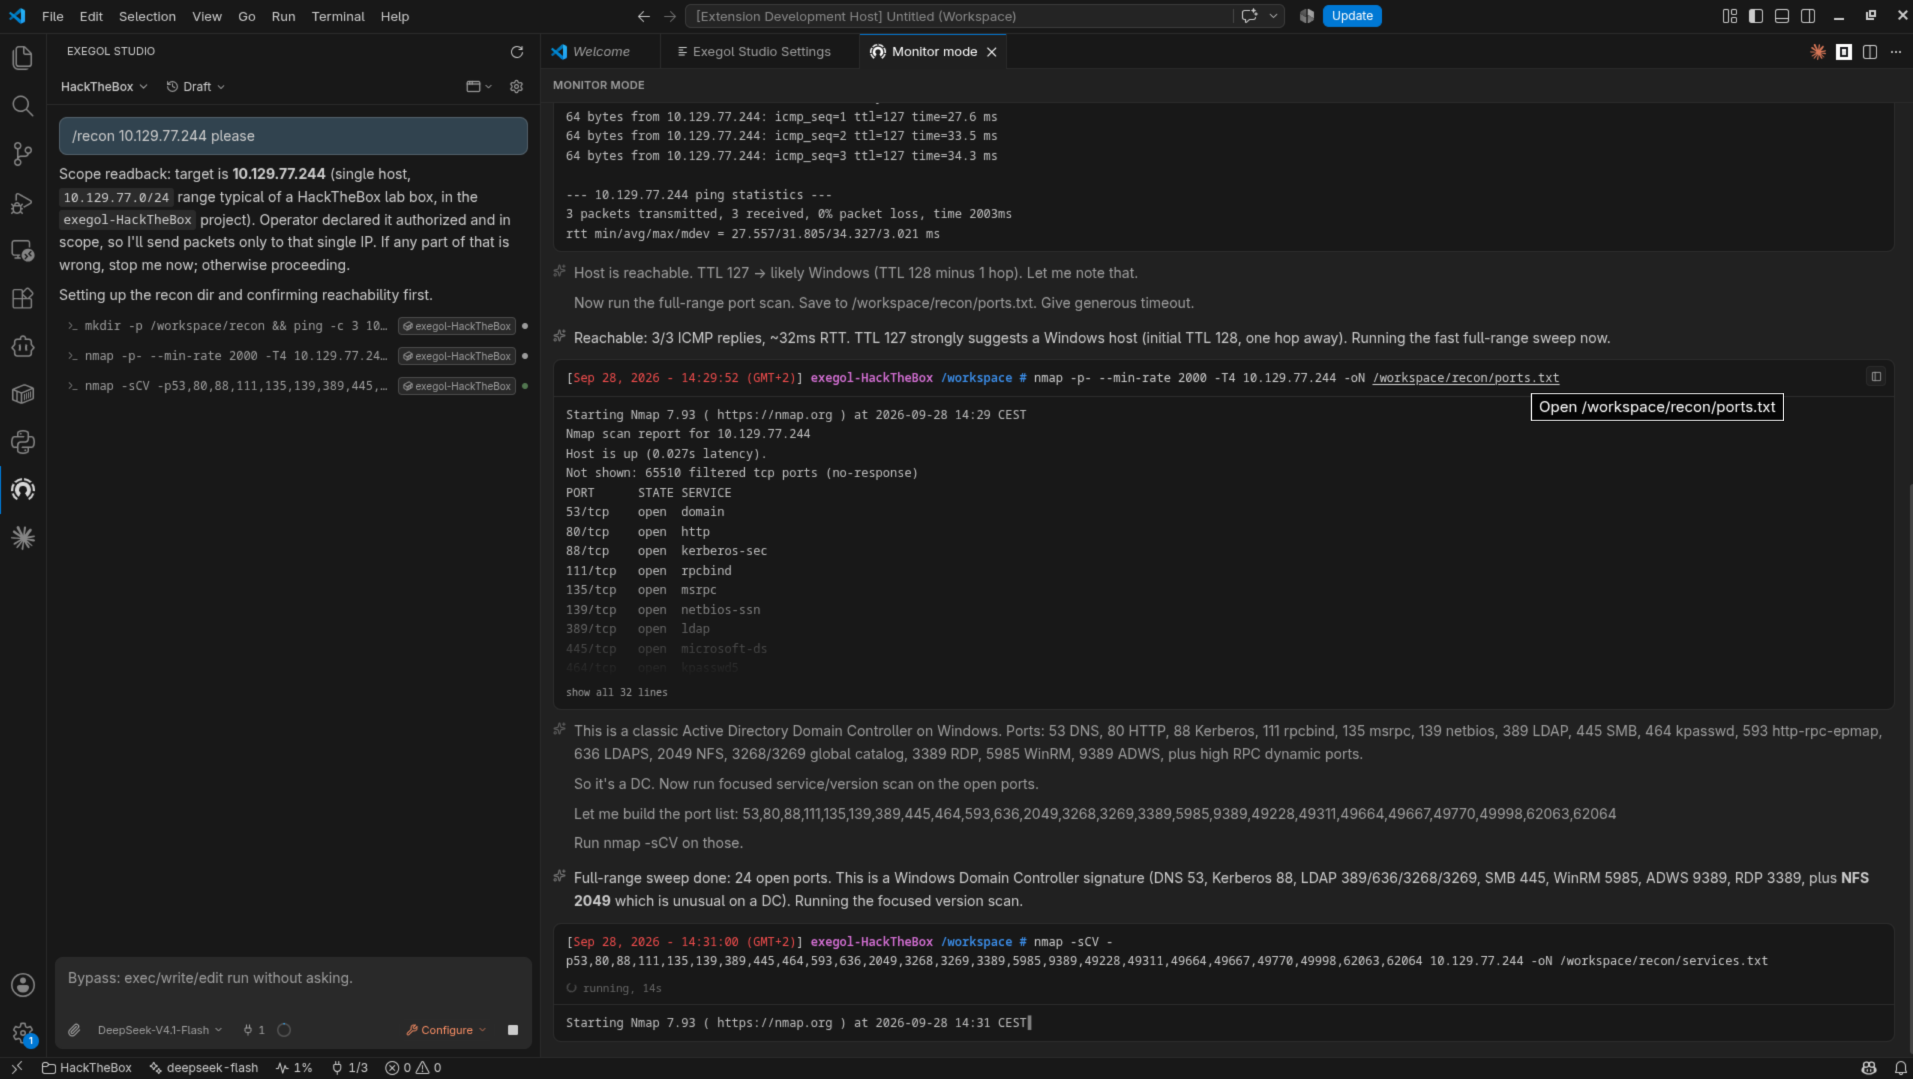Switch to Exegol Studio Settings tab
The image size is (1913, 1079).
point(753,52)
